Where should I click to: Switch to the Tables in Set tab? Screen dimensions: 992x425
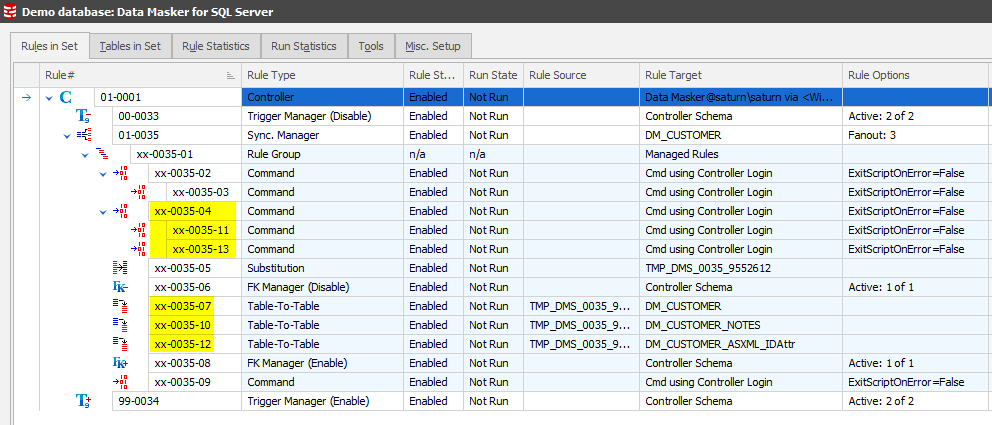(x=130, y=46)
